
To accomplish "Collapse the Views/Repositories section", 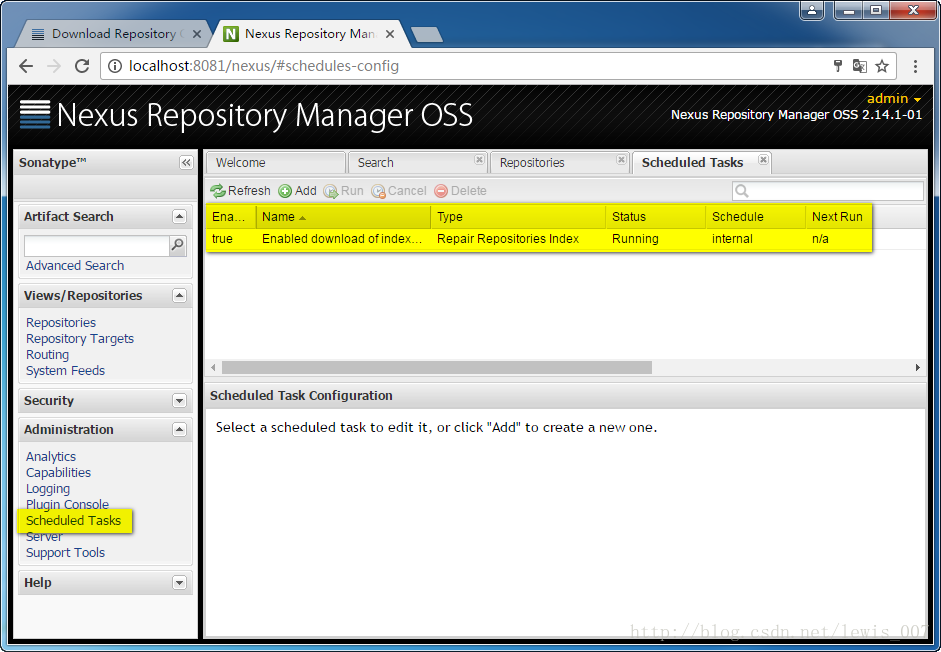I will pos(179,296).
